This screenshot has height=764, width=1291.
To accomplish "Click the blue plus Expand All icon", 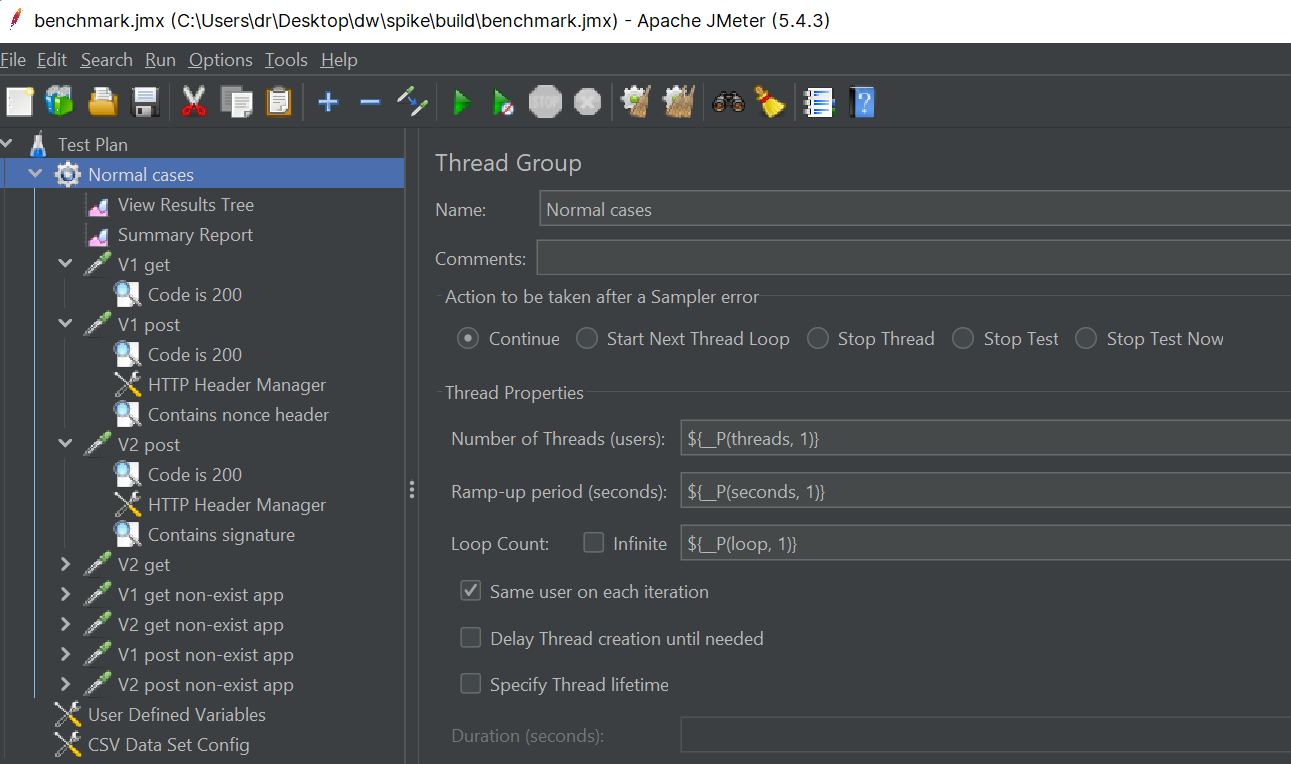I will click(328, 102).
